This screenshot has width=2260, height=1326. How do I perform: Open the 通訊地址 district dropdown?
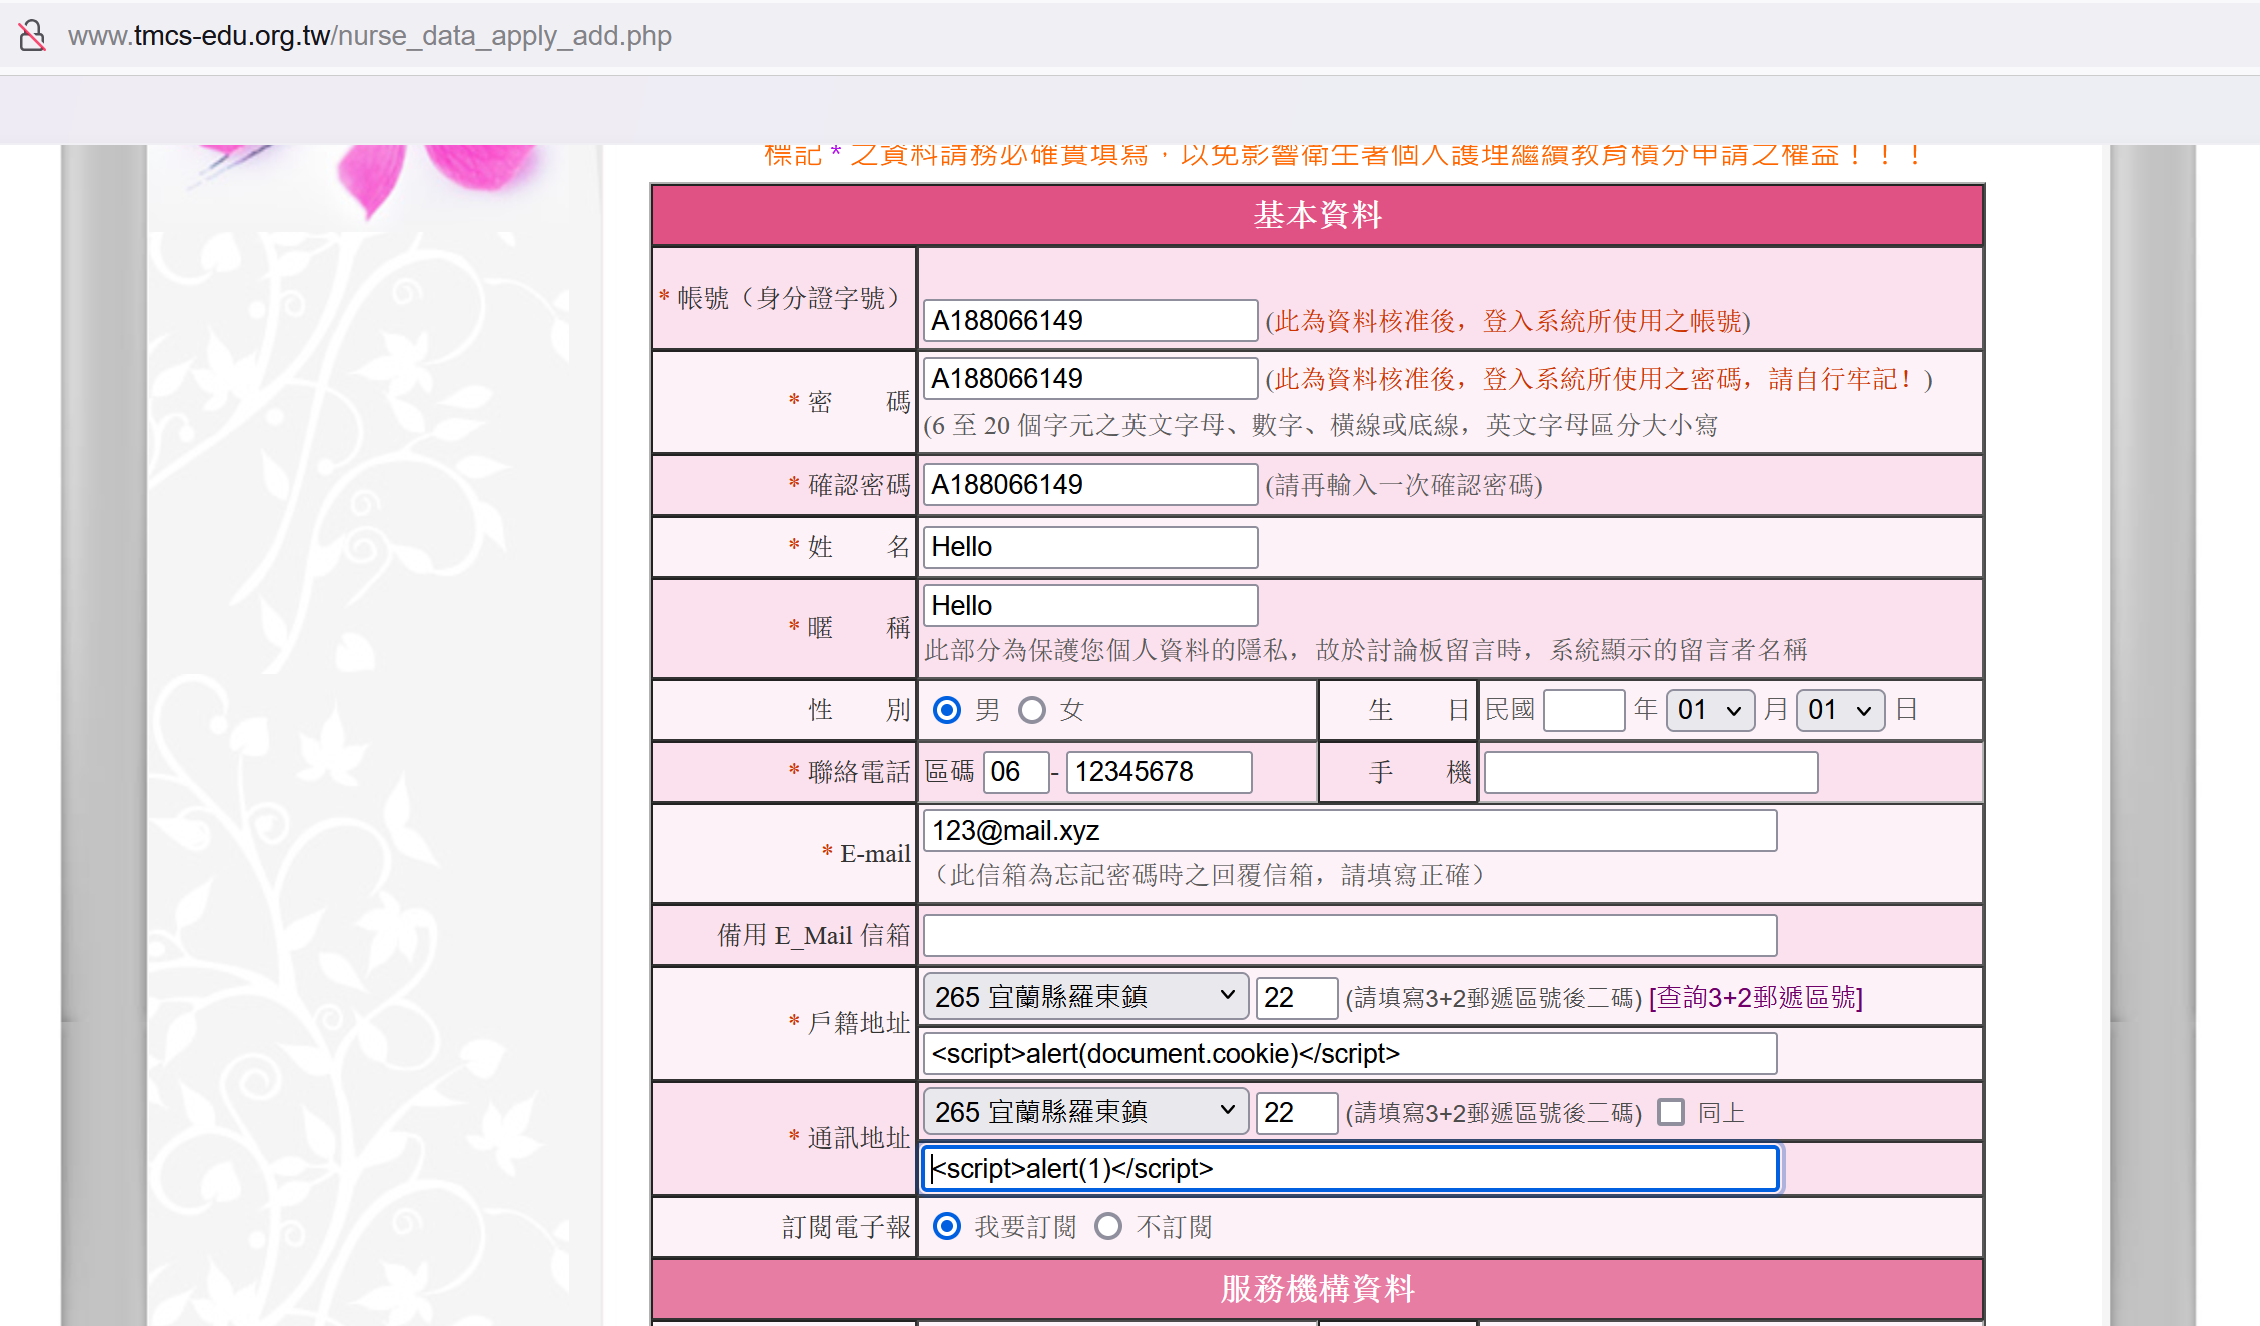tap(1086, 1112)
